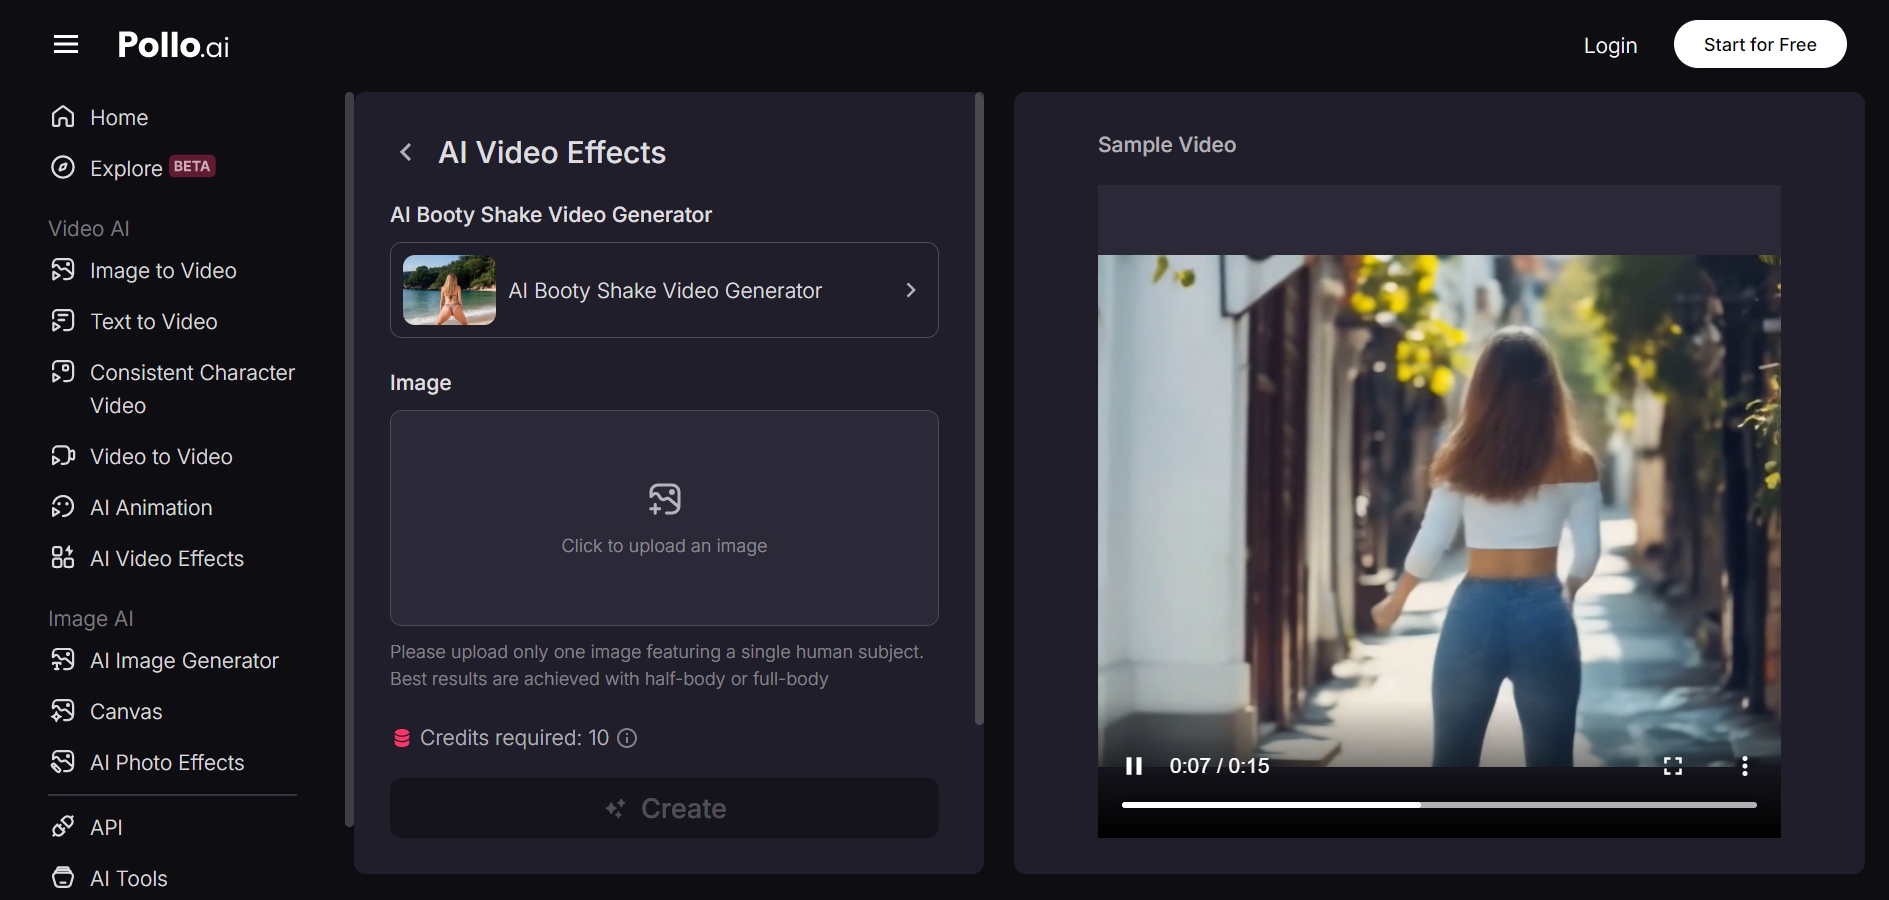Click the Home icon in the sidebar
Image resolution: width=1889 pixels, height=900 pixels.
click(x=63, y=117)
